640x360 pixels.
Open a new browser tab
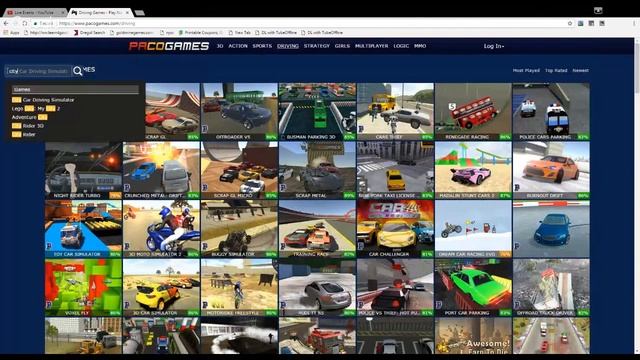point(140,13)
